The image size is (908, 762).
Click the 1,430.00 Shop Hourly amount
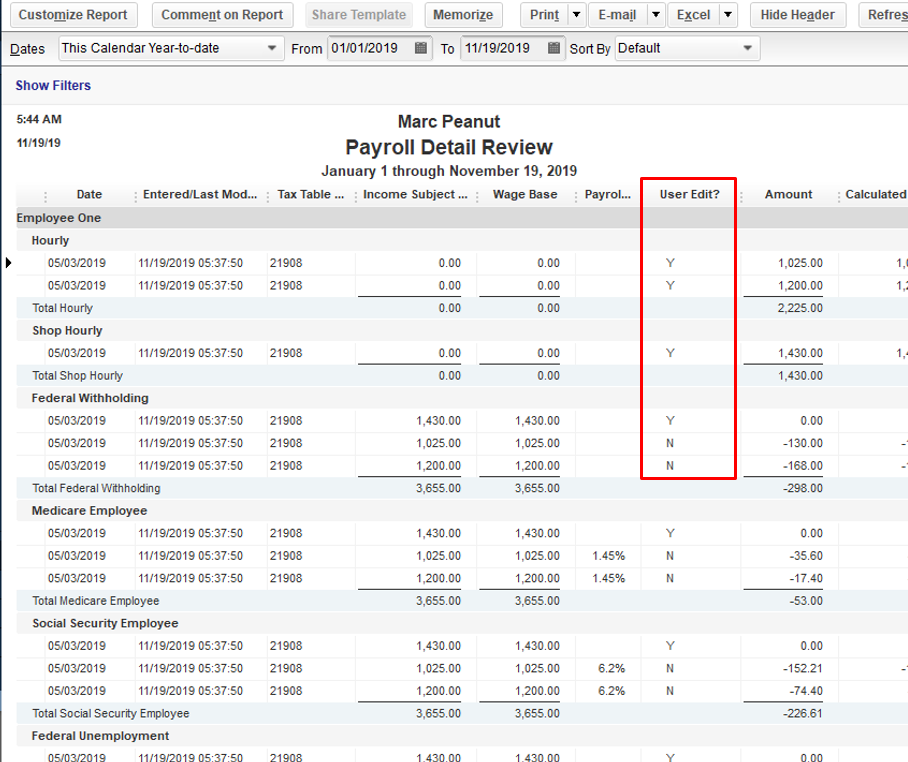(800, 353)
